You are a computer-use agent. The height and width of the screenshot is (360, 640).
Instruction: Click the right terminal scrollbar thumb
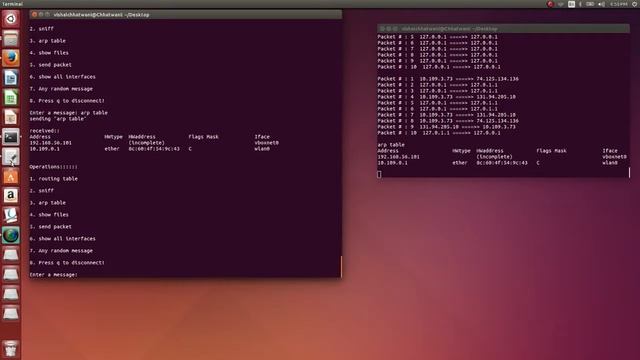[629, 172]
